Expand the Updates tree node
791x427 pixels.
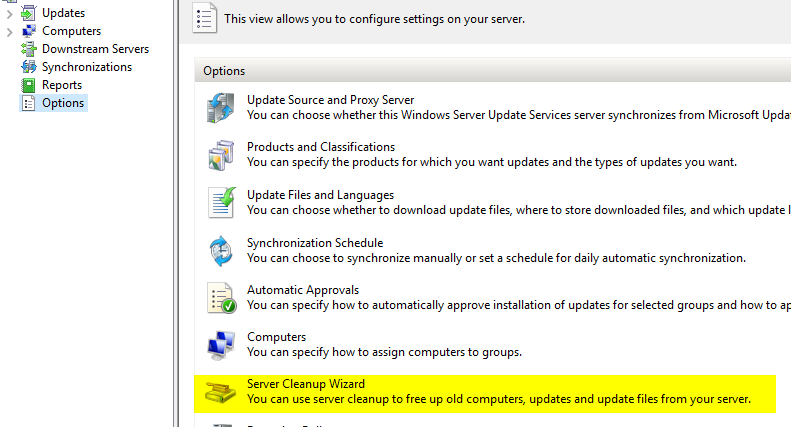tap(9, 13)
